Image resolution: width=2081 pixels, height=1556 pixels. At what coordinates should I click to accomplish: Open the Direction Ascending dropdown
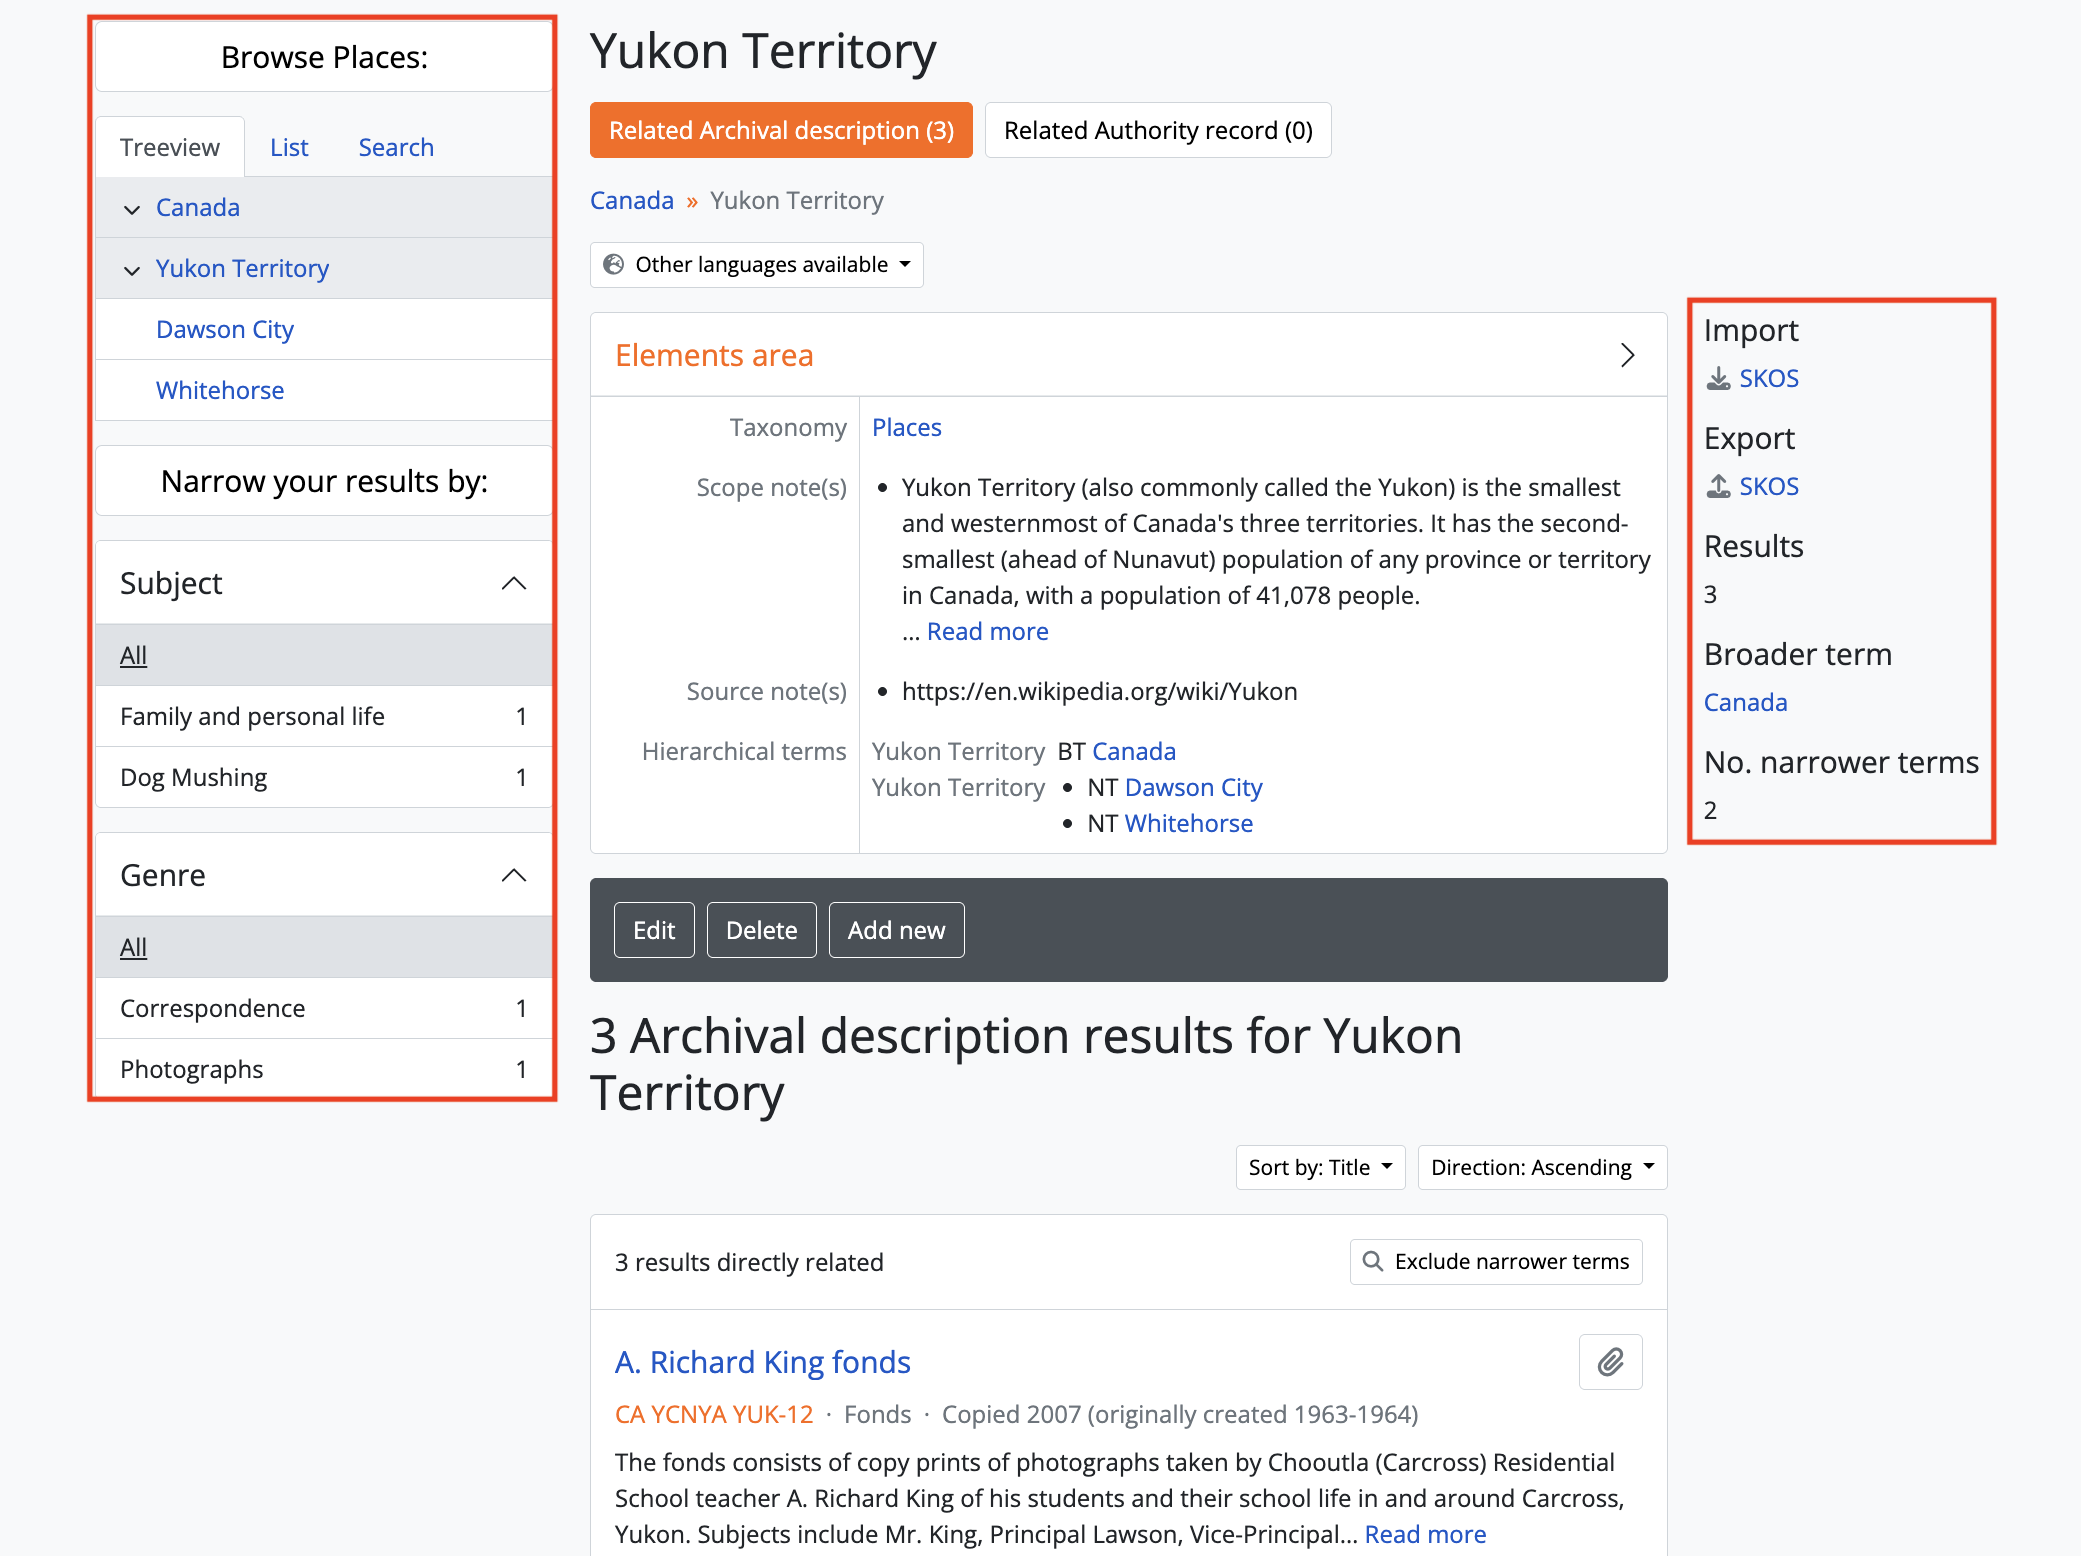(x=1541, y=1167)
